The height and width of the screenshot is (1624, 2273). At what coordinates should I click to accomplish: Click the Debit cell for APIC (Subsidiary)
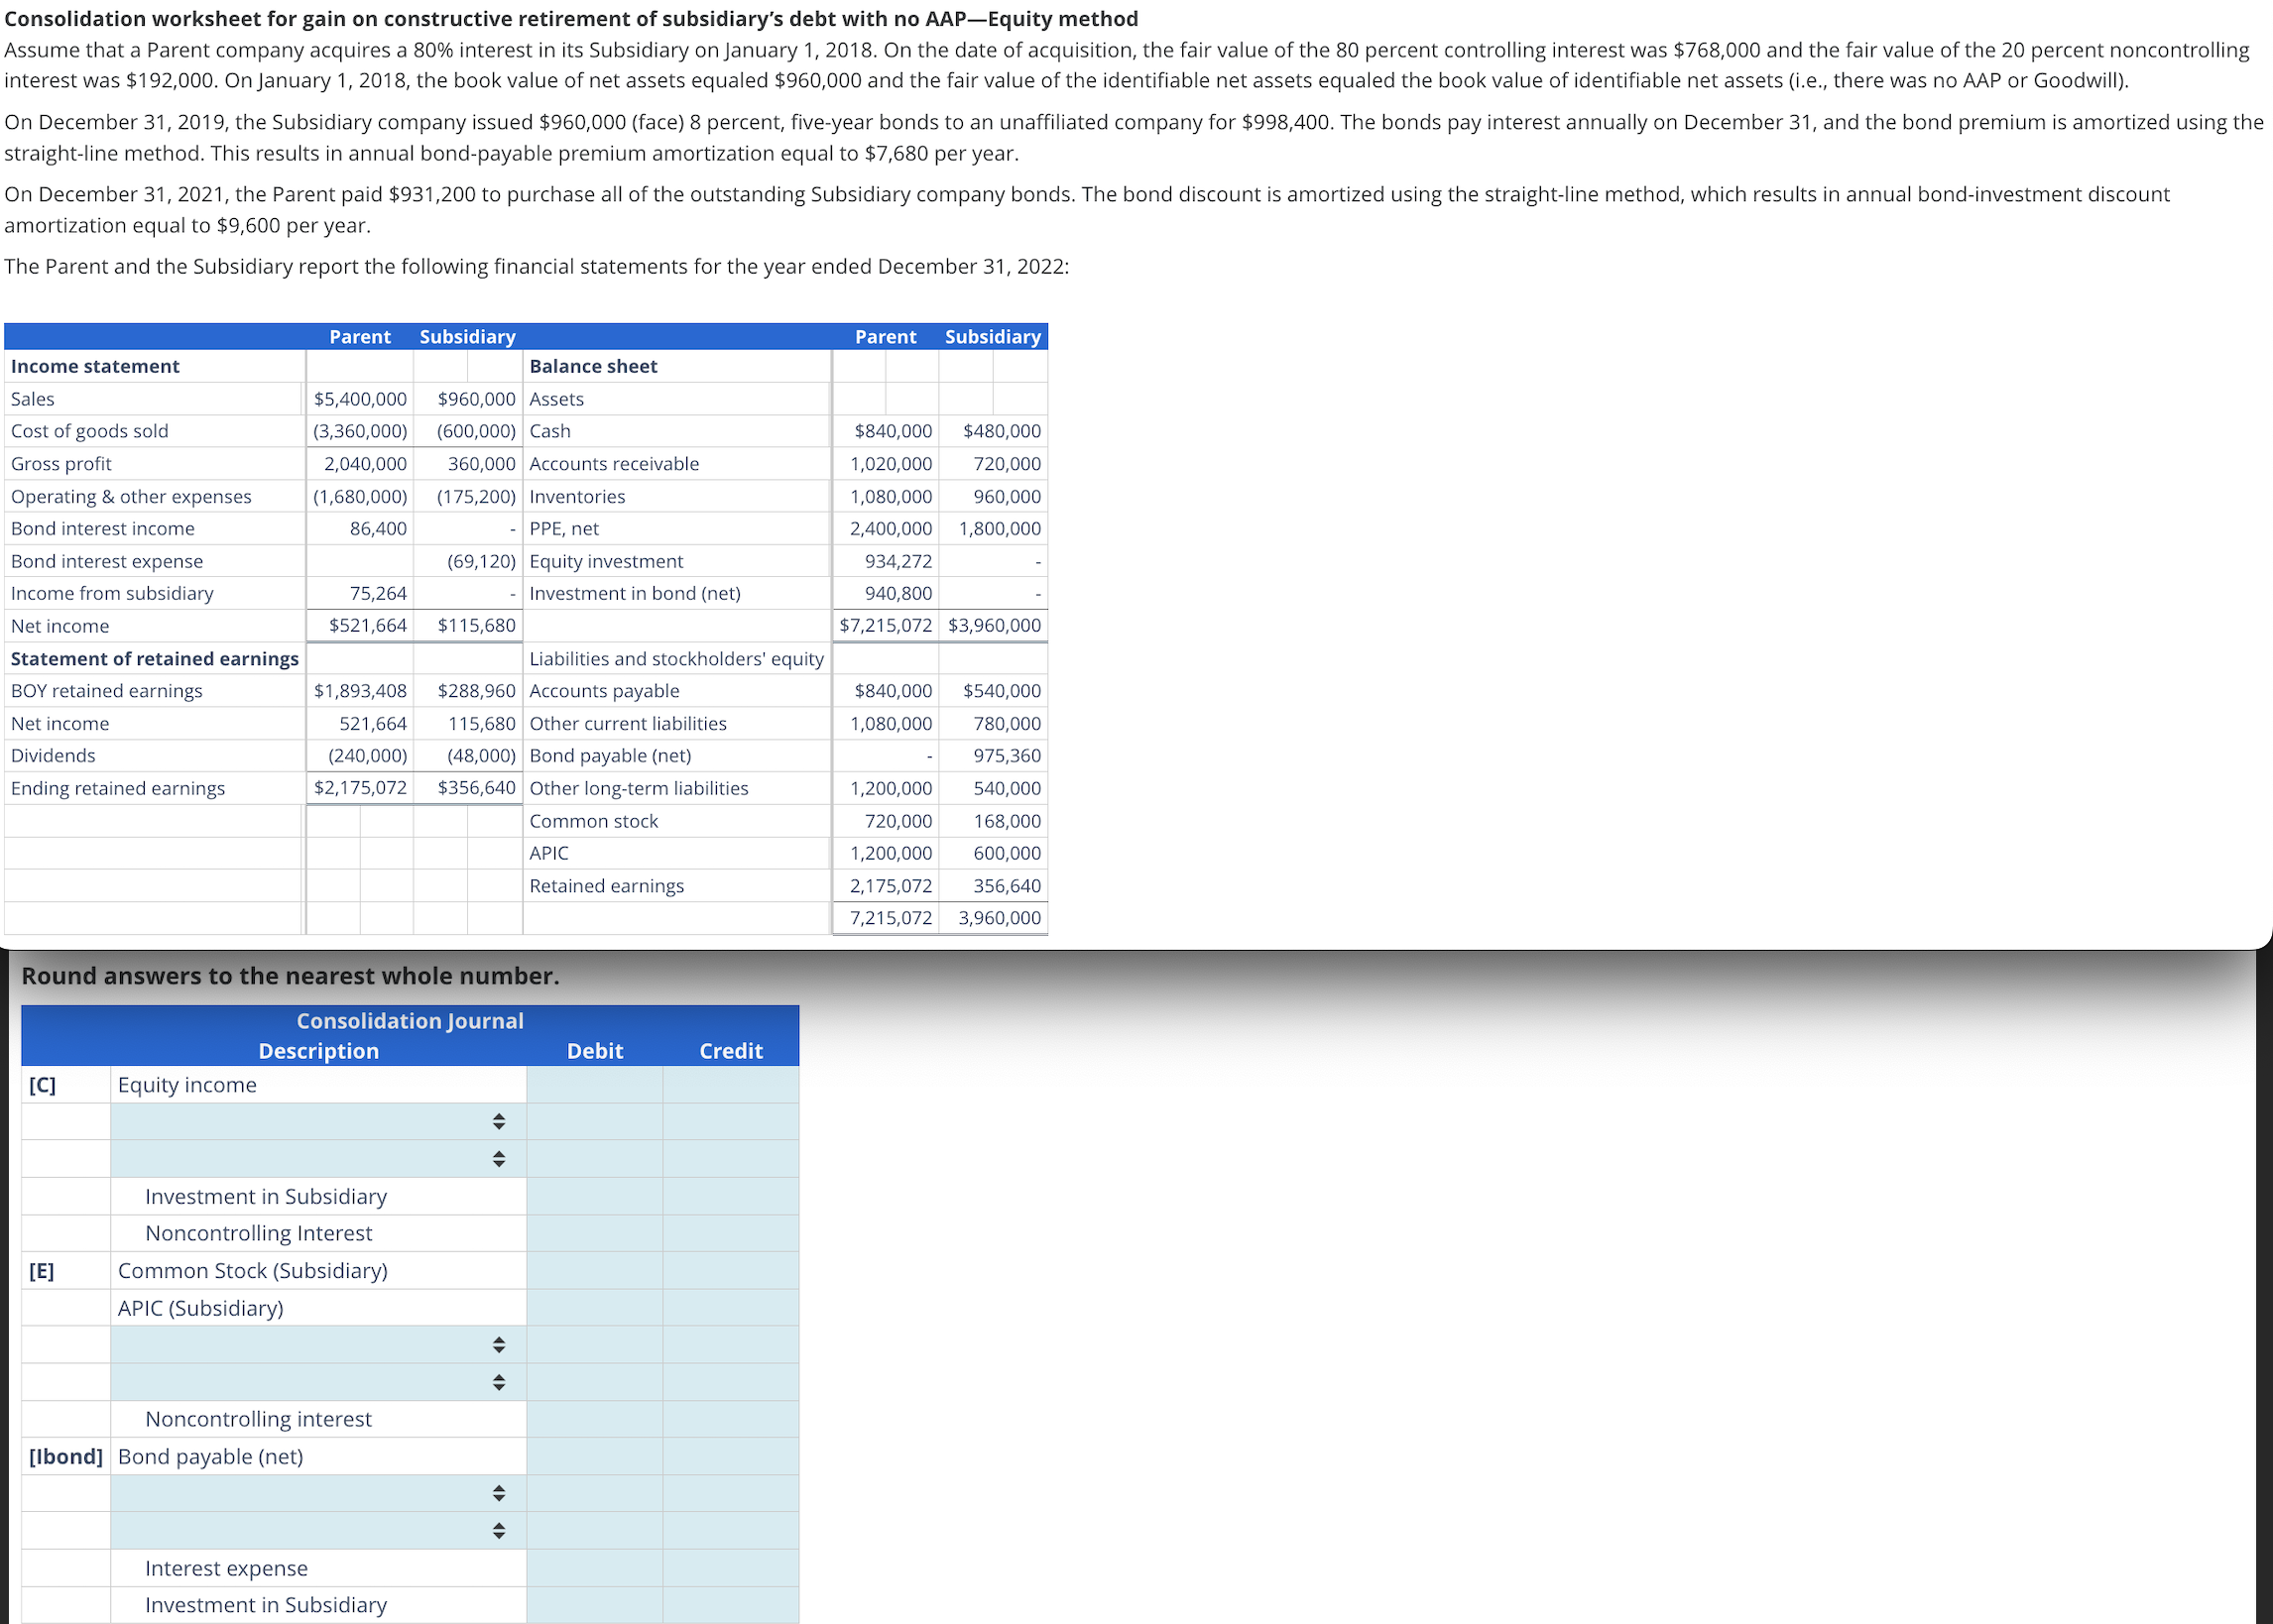[x=595, y=1307]
